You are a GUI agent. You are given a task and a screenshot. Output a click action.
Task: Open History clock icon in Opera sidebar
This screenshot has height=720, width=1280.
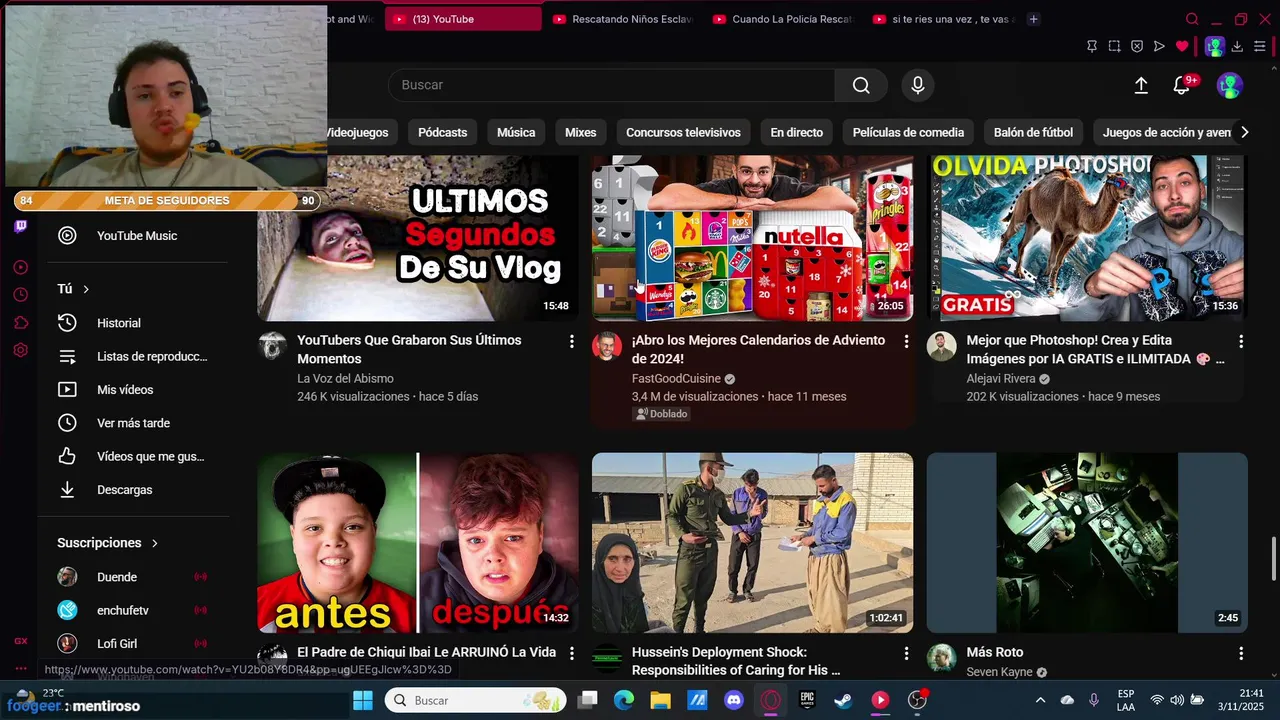(x=21, y=295)
